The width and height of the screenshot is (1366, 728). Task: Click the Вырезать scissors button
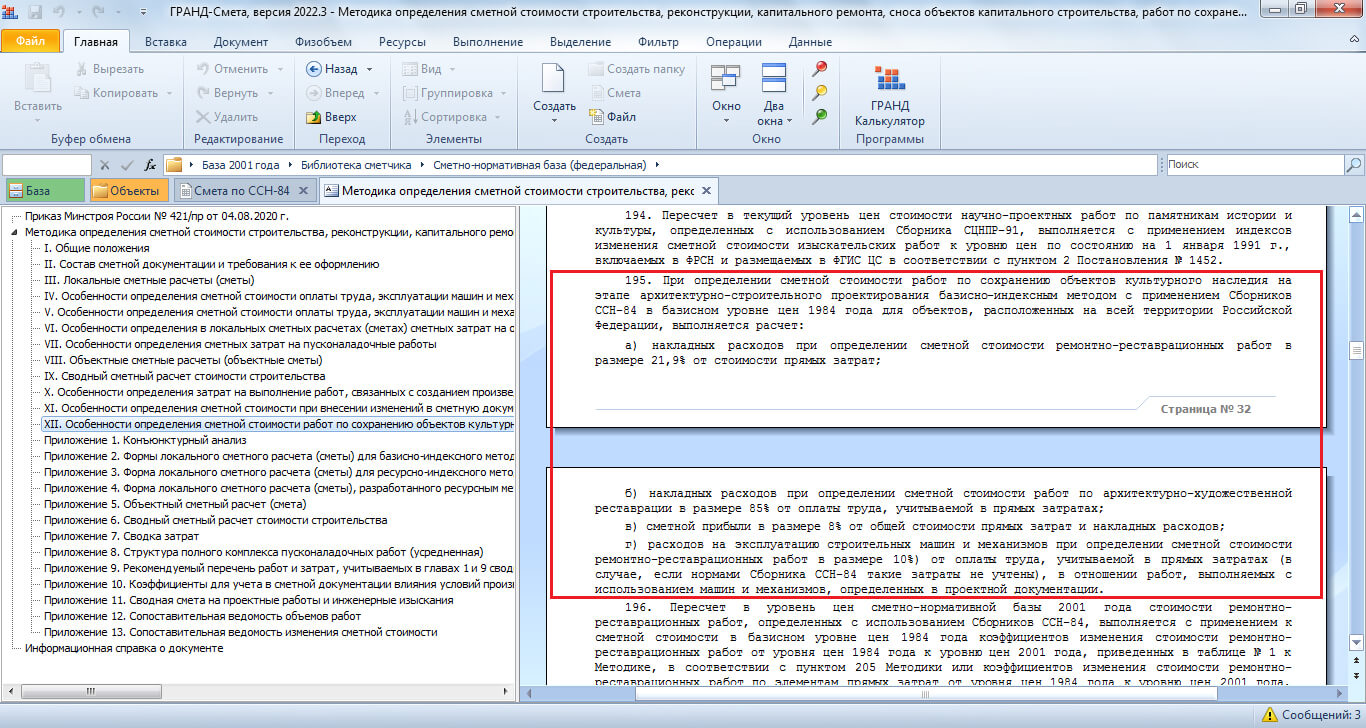[109, 69]
